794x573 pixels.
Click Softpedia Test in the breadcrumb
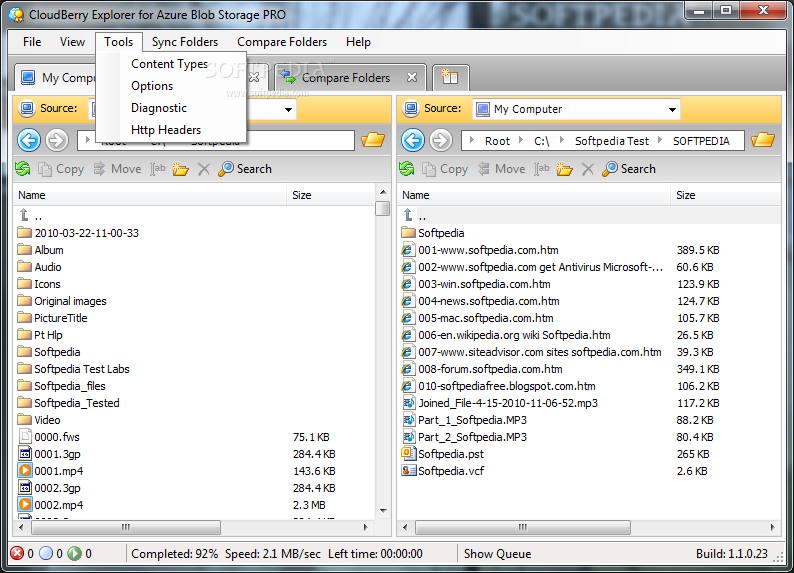(612, 141)
